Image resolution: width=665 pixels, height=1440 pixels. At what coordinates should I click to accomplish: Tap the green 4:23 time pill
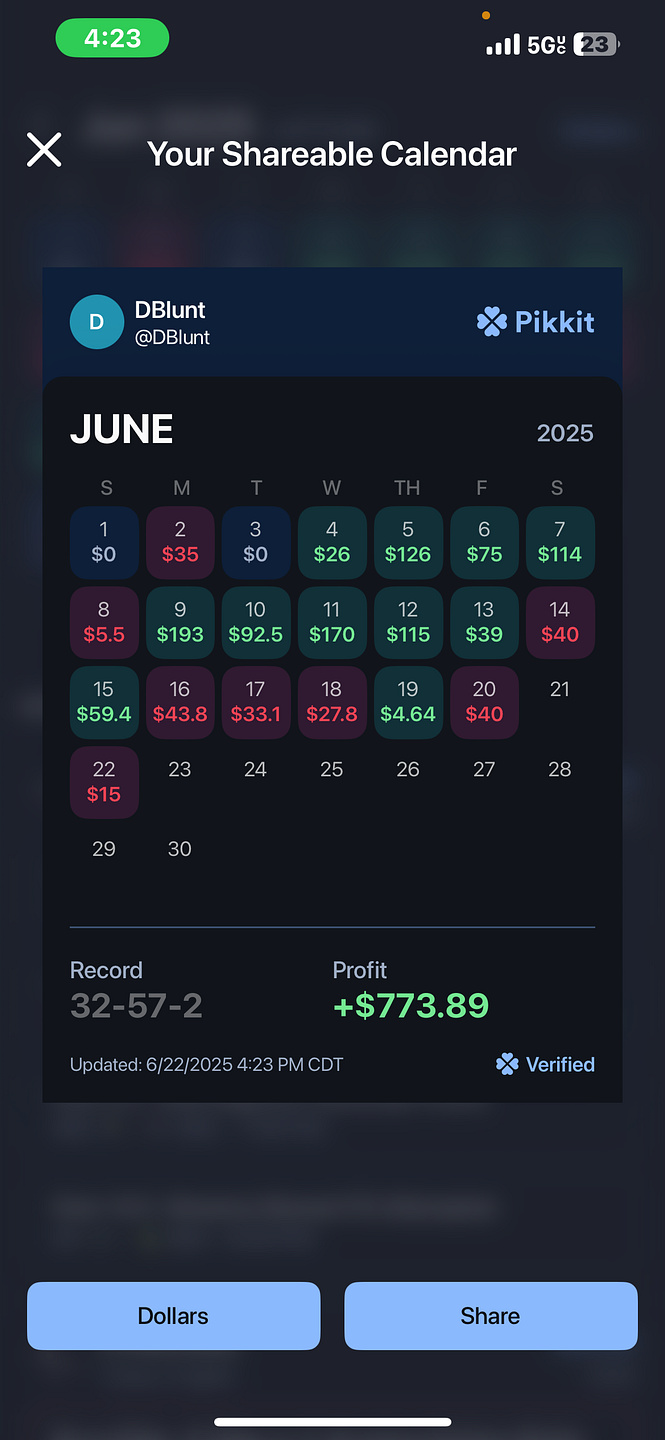pyautogui.click(x=112, y=39)
